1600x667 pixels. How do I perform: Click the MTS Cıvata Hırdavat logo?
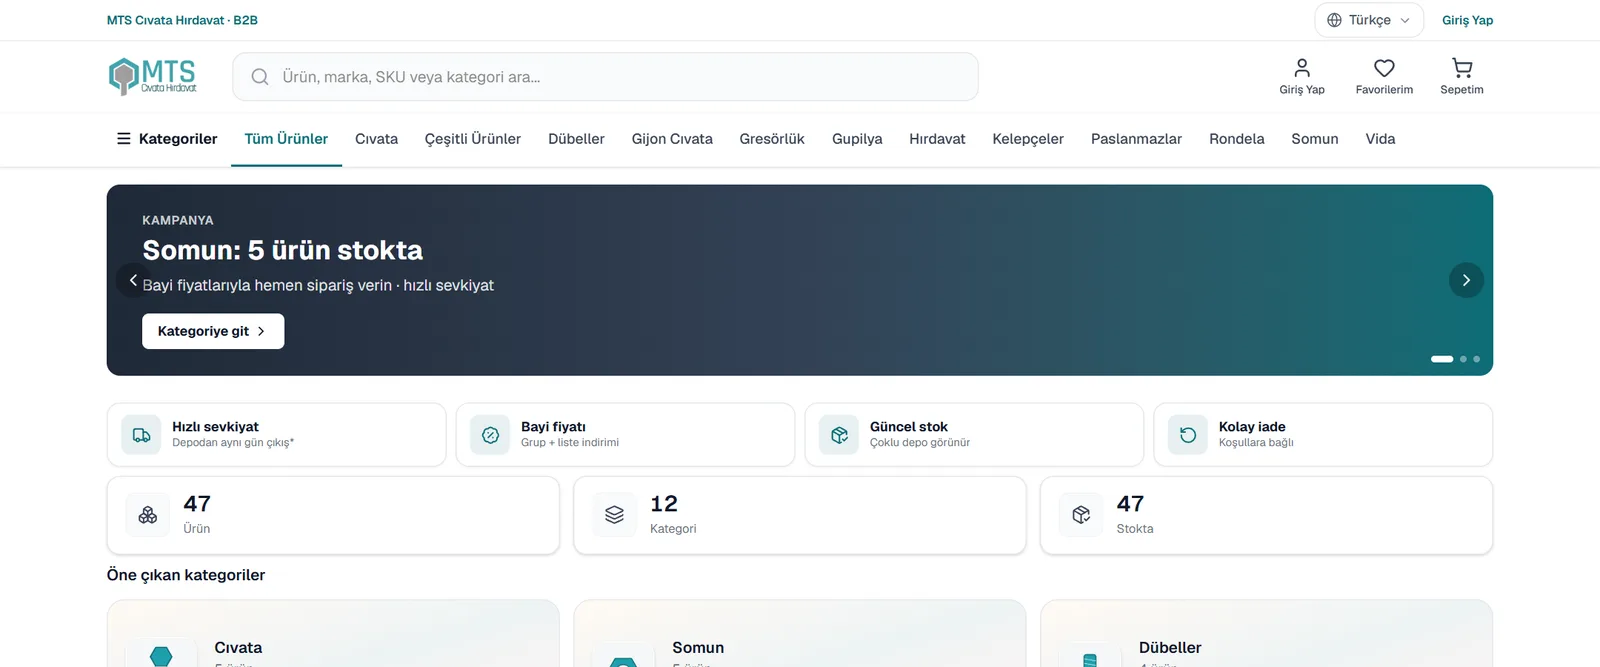point(153,76)
